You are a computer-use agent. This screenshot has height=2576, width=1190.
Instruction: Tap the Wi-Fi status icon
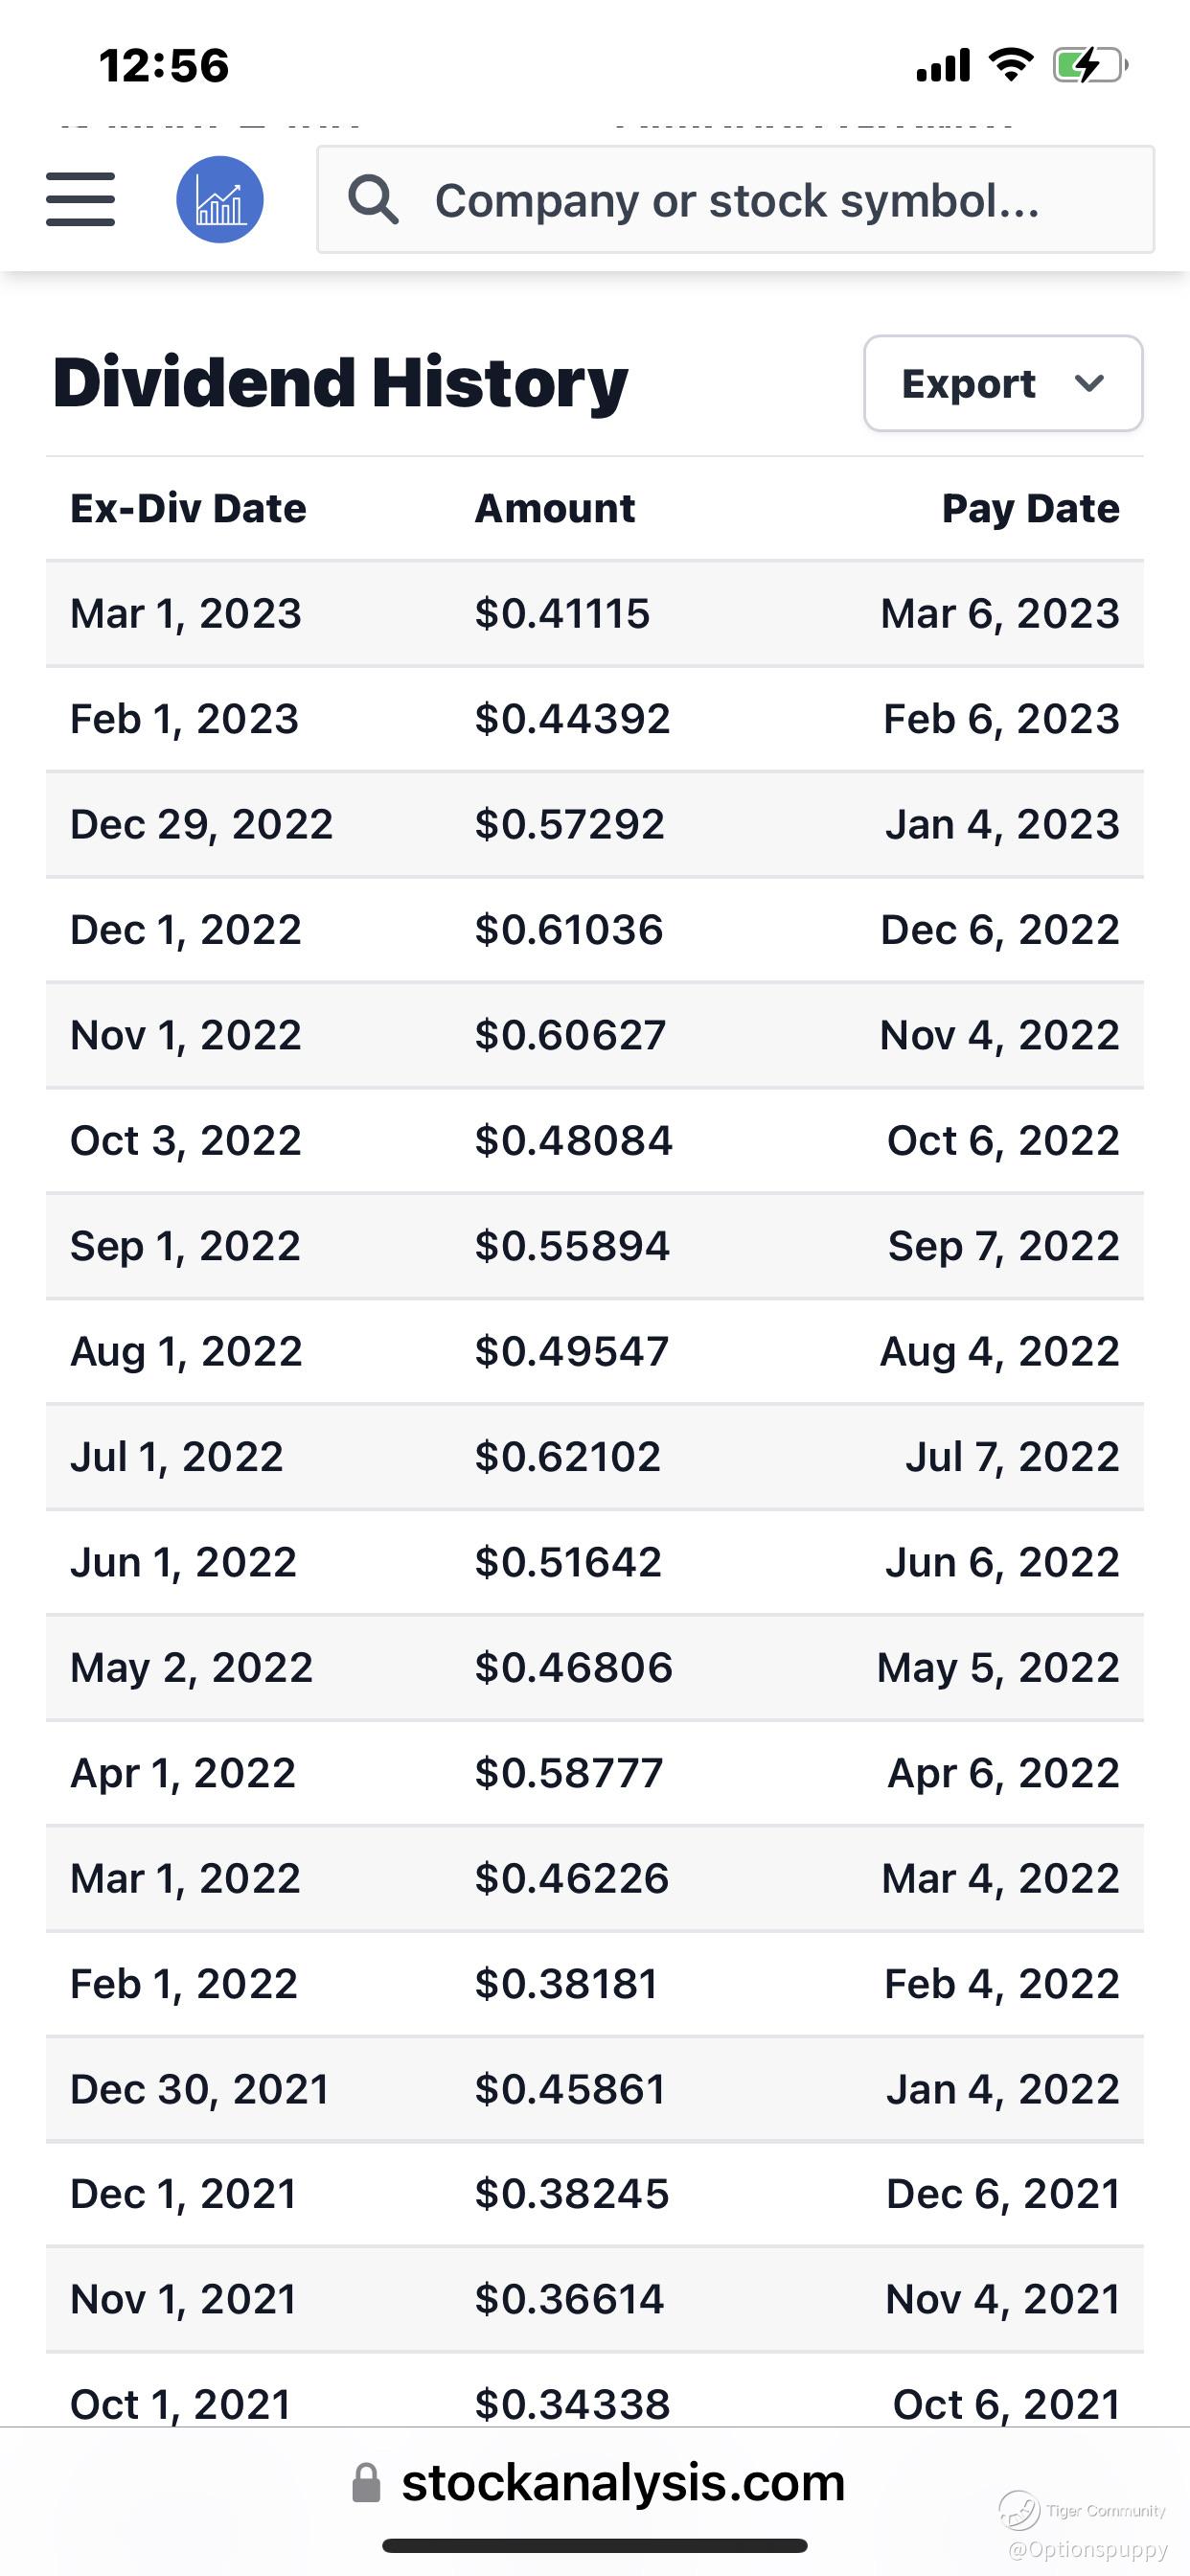(x=1010, y=65)
